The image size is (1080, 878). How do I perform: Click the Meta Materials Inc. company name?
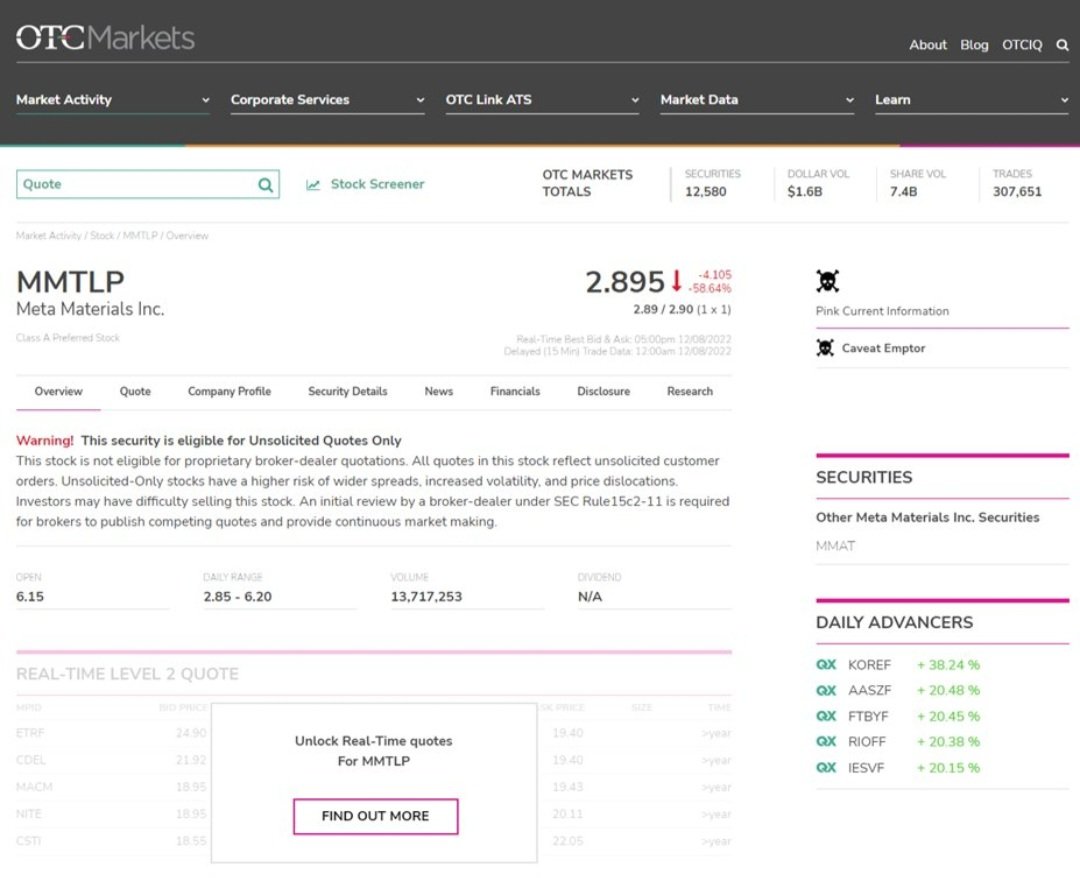coord(90,309)
